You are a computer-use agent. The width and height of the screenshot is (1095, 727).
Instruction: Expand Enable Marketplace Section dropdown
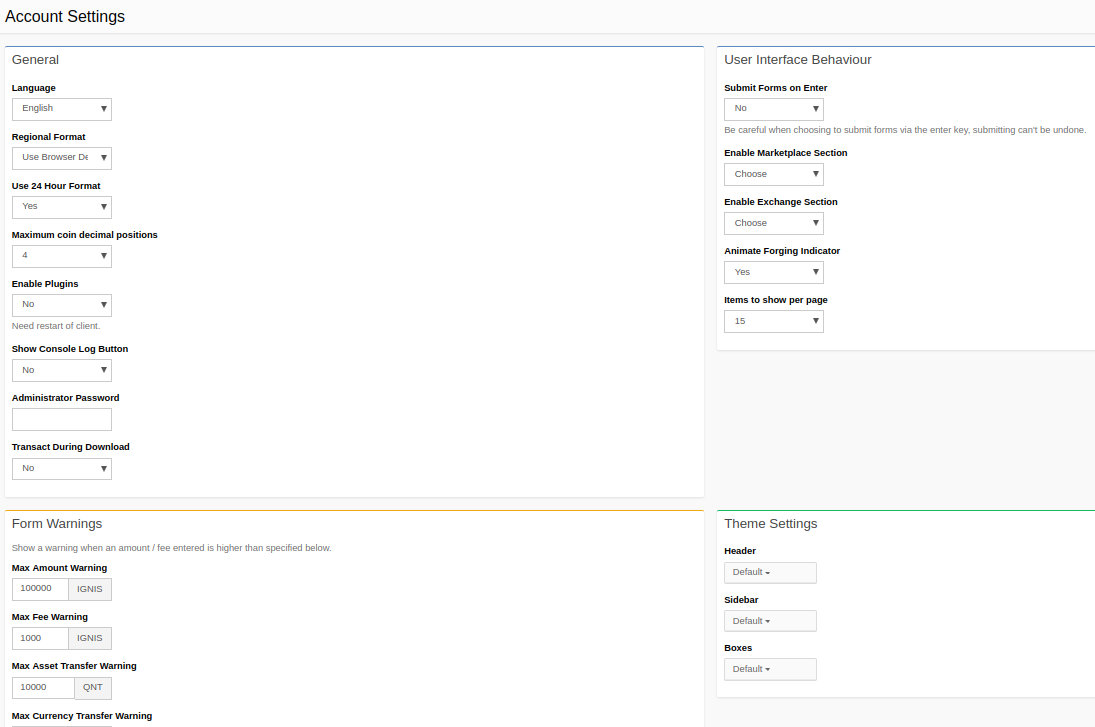pos(773,174)
